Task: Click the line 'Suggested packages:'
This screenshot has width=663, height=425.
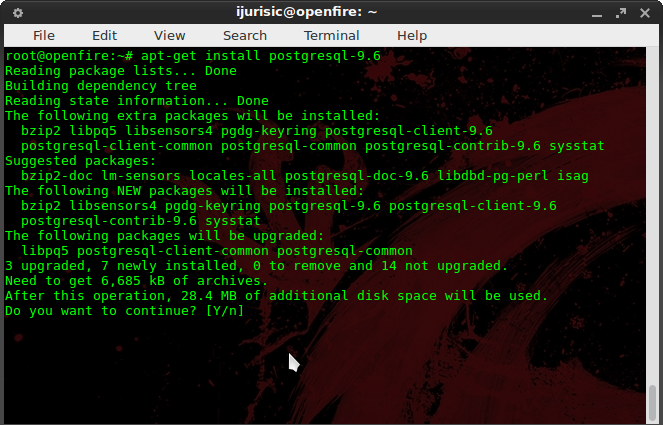Action: click(x=81, y=161)
